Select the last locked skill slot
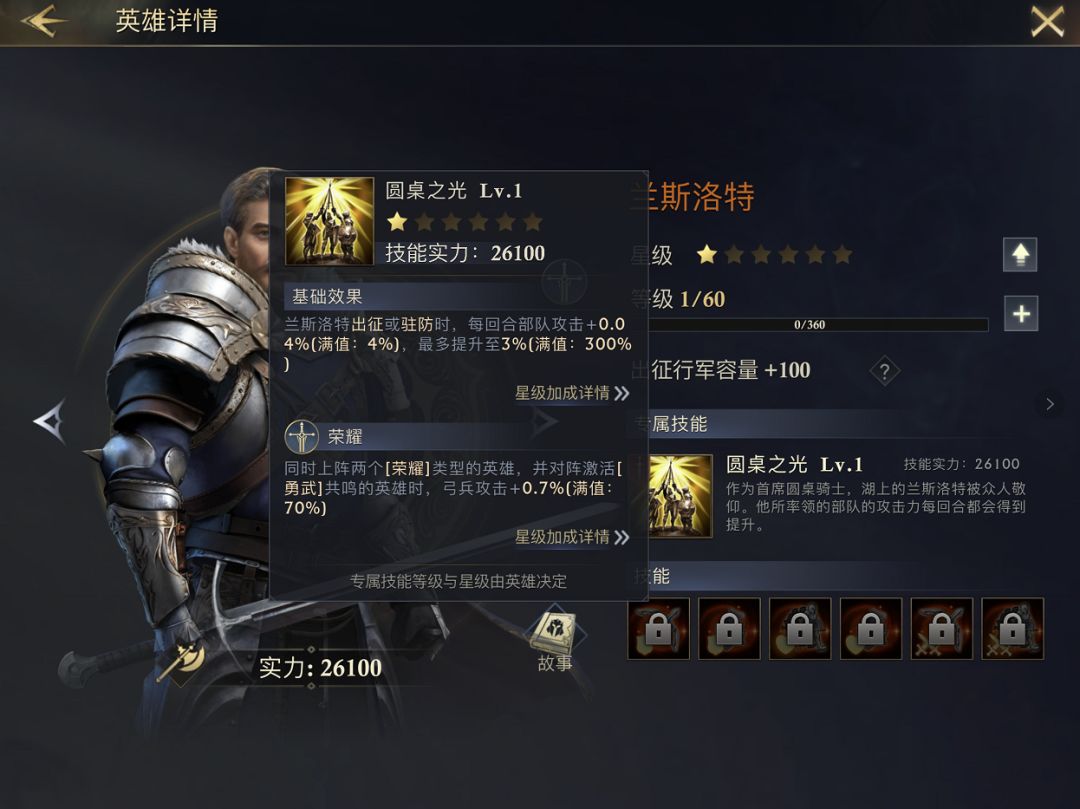The image size is (1080, 809). click(x=1012, y=629)
